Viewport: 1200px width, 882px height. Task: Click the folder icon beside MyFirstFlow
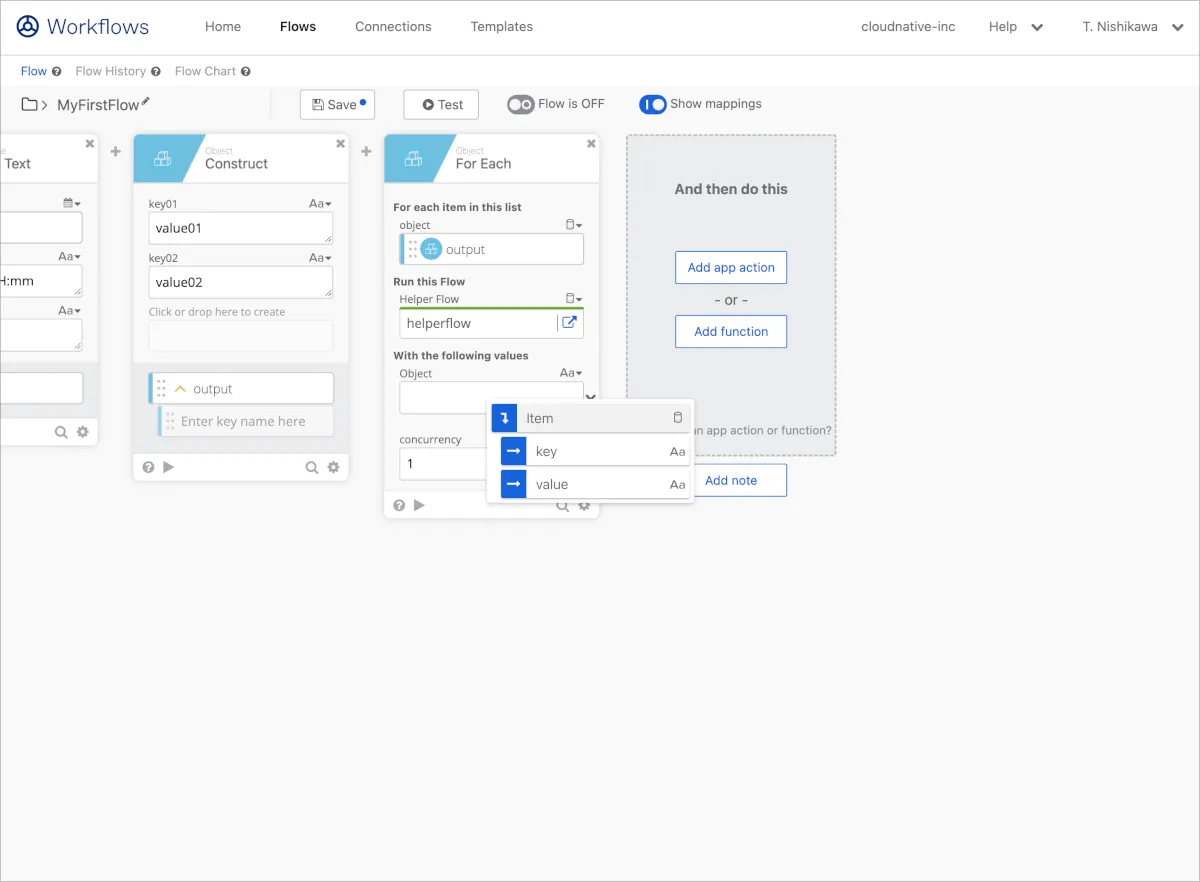click(30, 104)
